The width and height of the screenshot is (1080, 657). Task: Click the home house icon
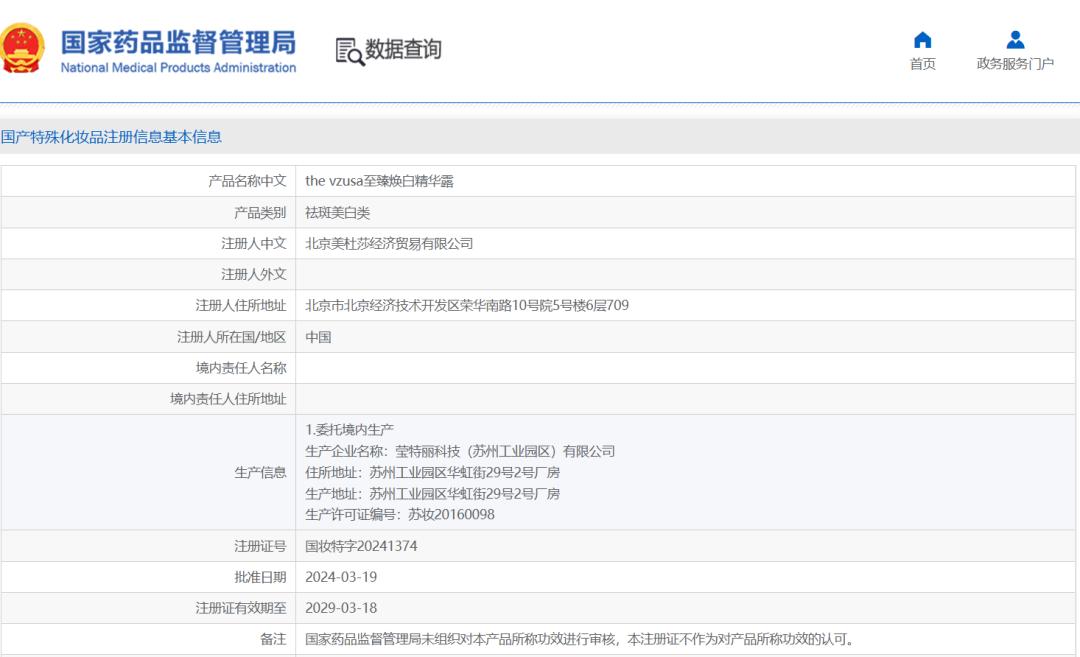point(922,40)
